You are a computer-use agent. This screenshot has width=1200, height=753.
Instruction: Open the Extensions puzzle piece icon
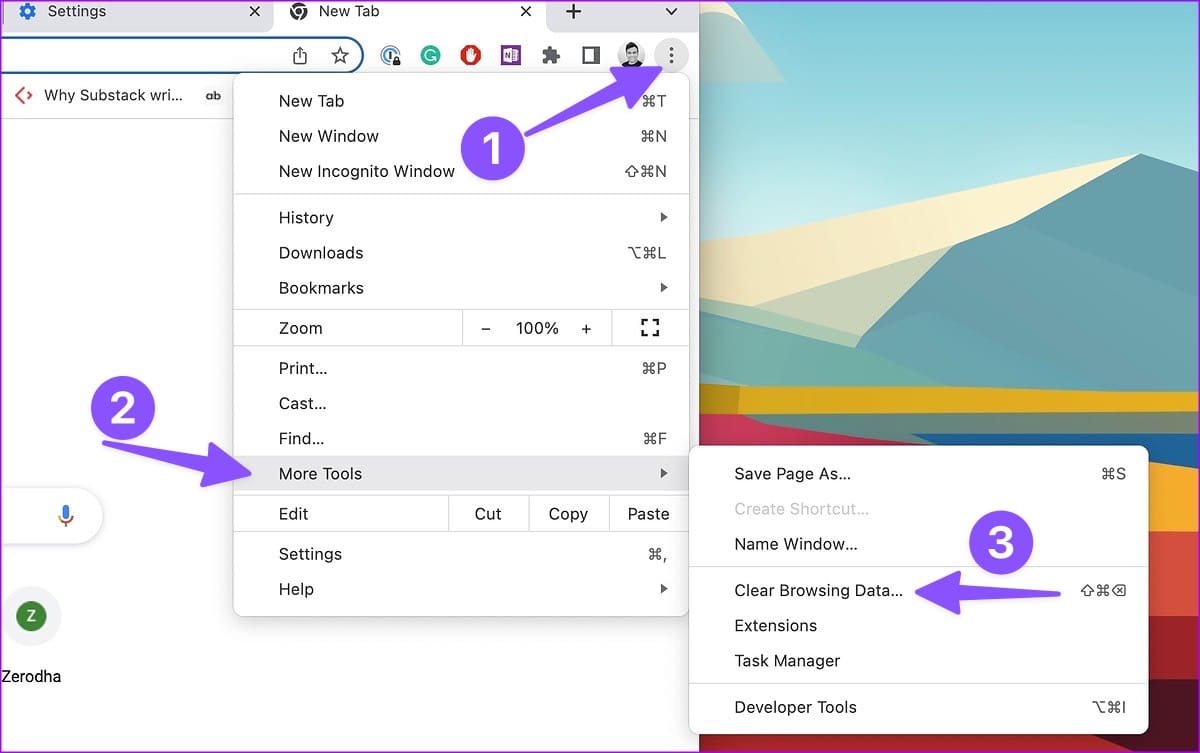tap(550, 56)
